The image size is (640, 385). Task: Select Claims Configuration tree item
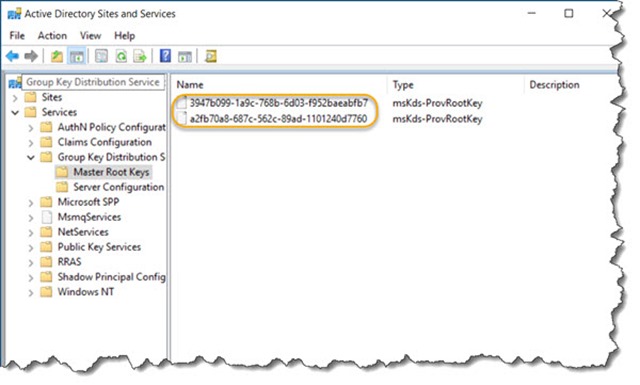click(x=104, y=142)
